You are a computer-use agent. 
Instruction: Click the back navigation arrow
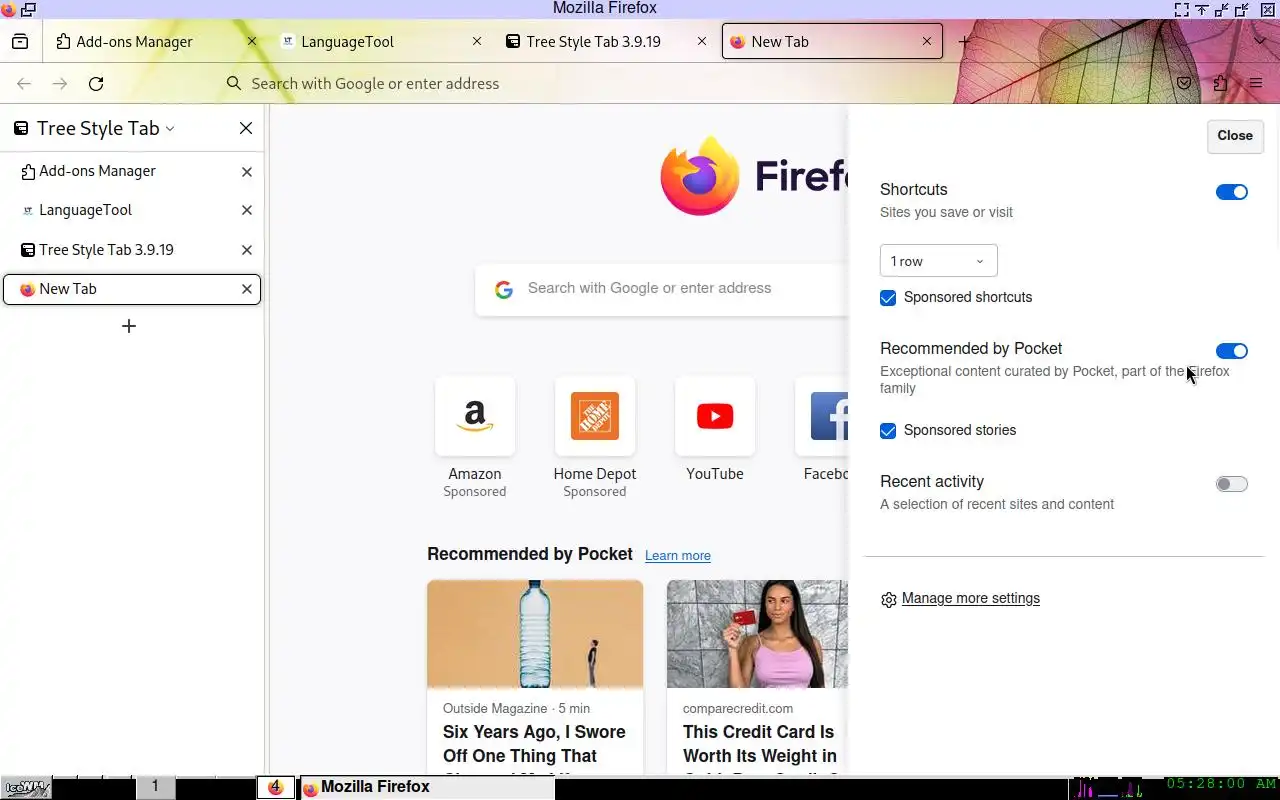(x=24, y=84)
